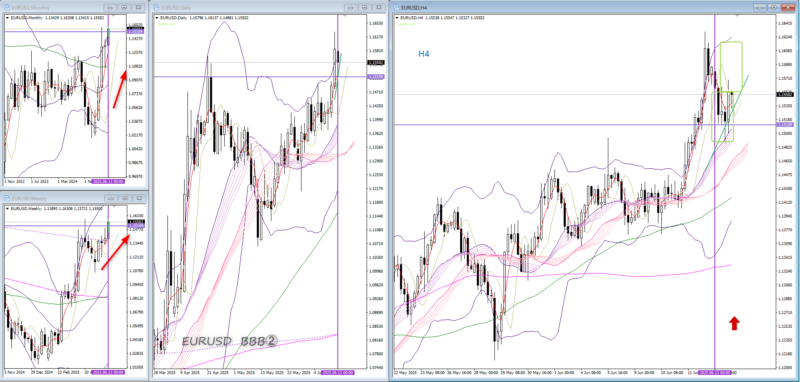
Task: Click the 22 May 2025 date on H4 axis
Action: (x=405, y=372)
